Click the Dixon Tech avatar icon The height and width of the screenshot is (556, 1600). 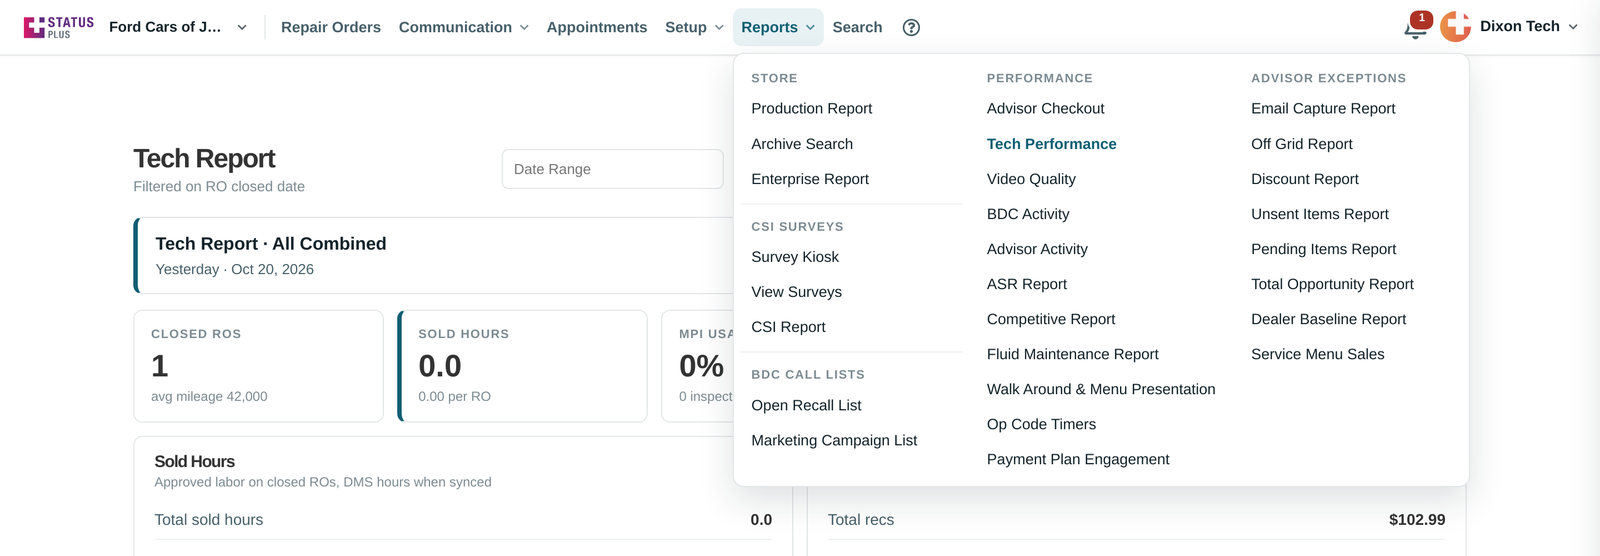click(x=1455, y=27)
